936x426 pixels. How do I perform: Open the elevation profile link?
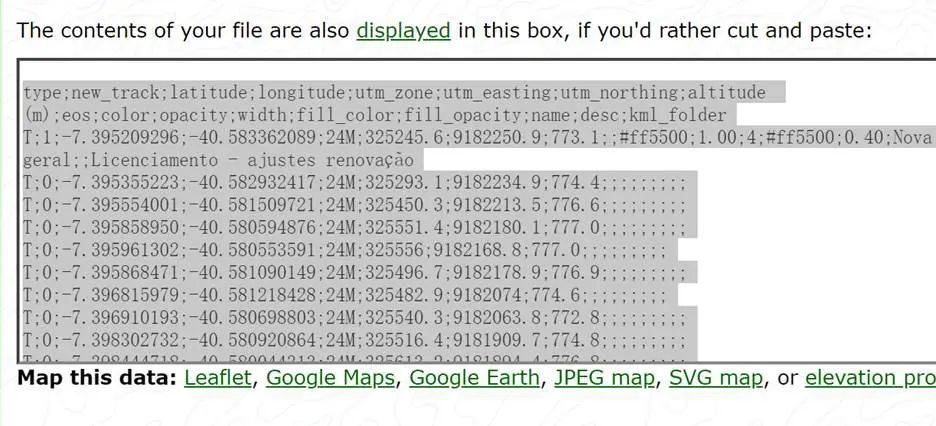[x=869, y=378]
